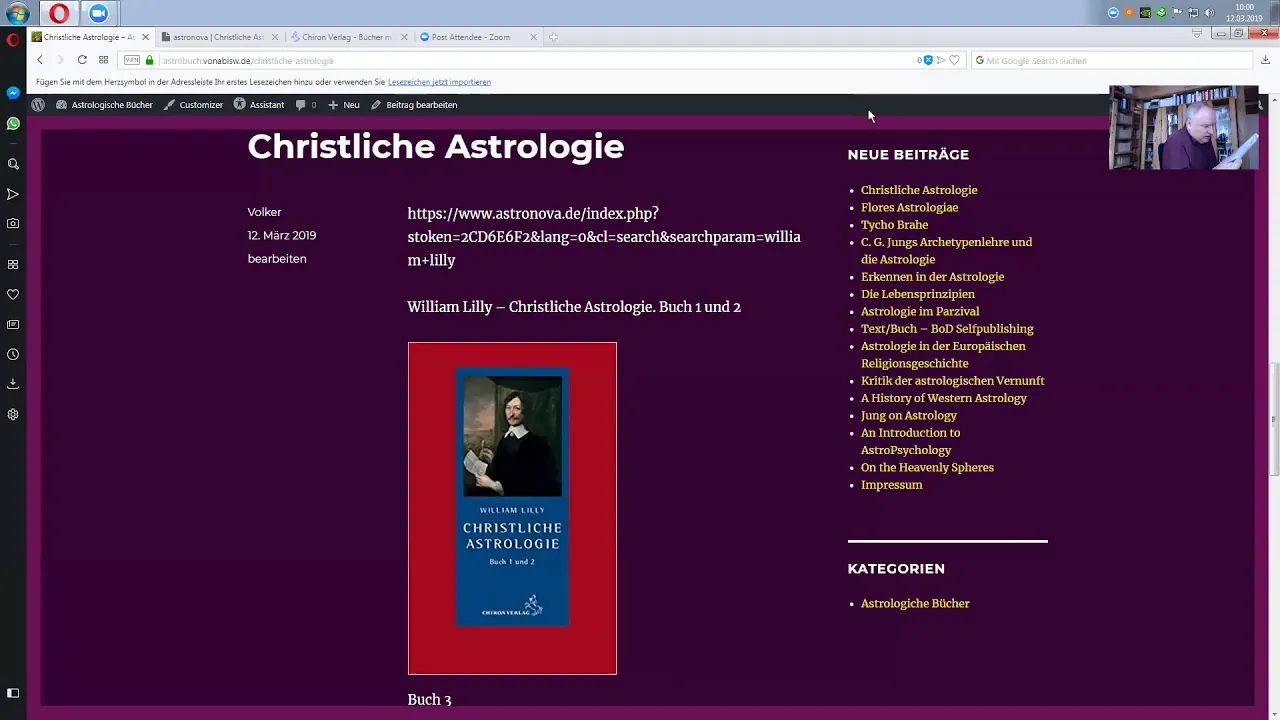
Task: Open Speed Dial grid icon in sidebar
Action: pyautogui.click(x=13, y=265)
